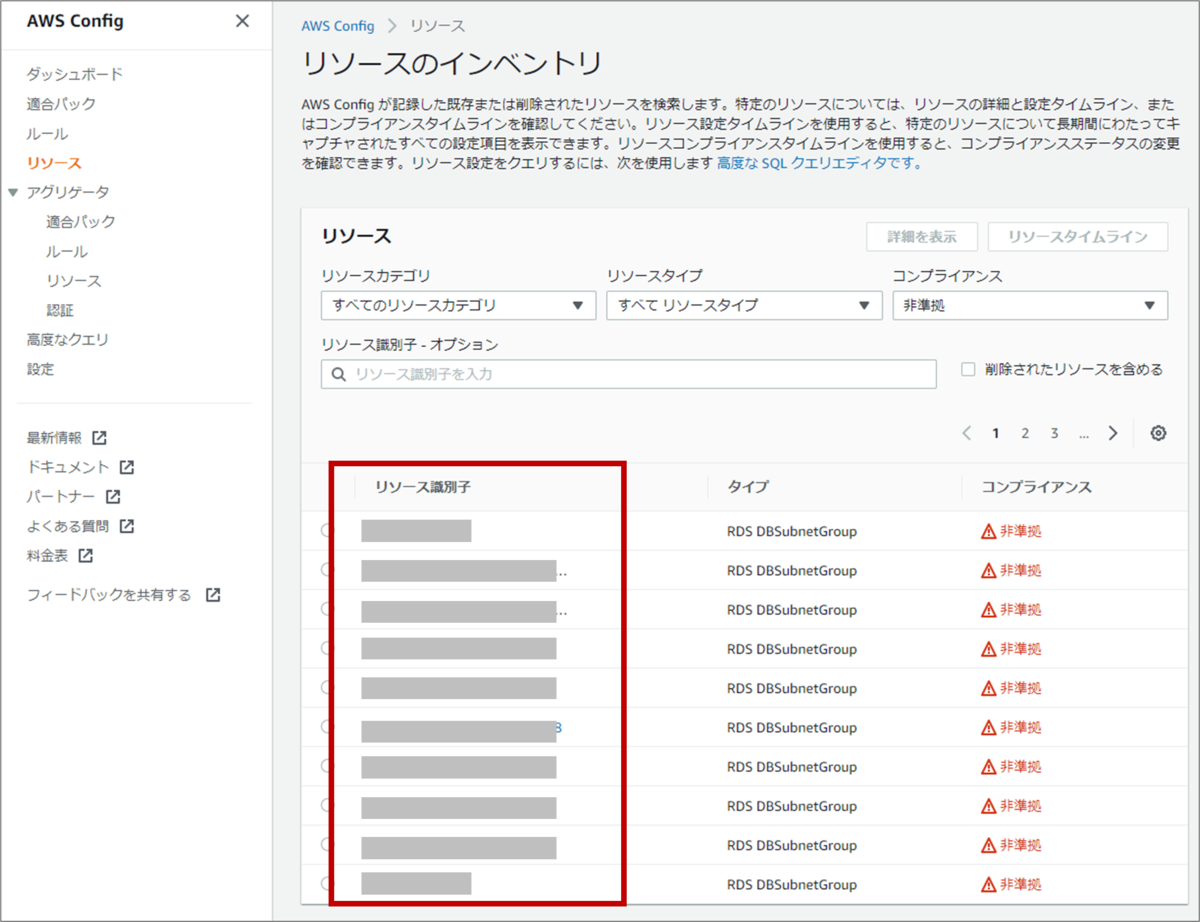The width and height of the screenshot is (1200, 922).
Task: Open 最新情報 external link
Action: 54,438
